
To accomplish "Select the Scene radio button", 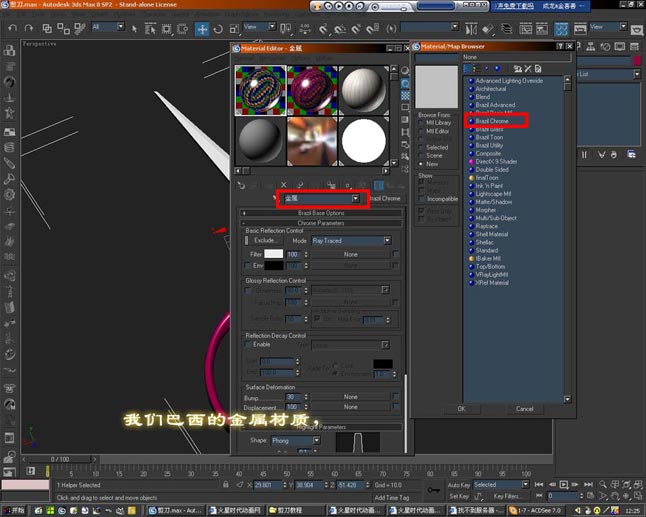I will pos(421,156).
